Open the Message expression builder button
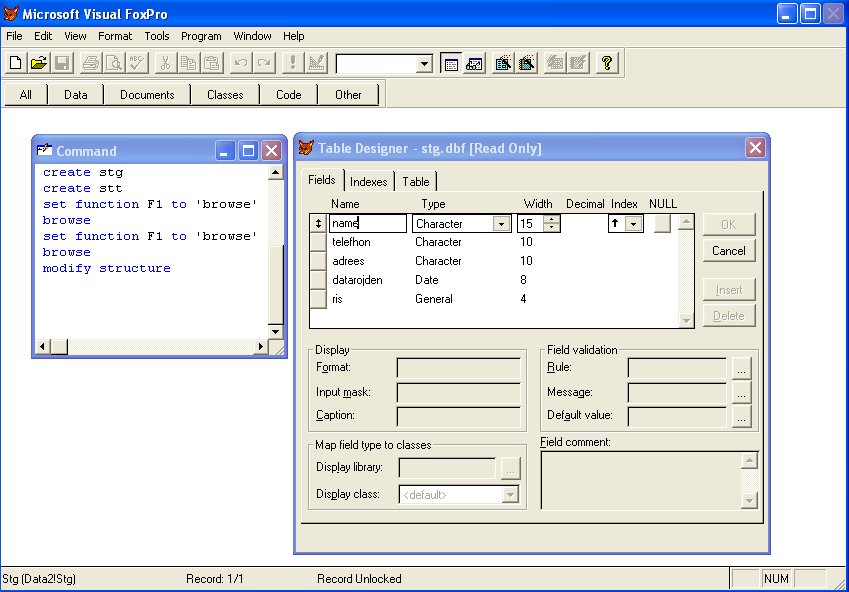849x592 pixels. [741, 393]
